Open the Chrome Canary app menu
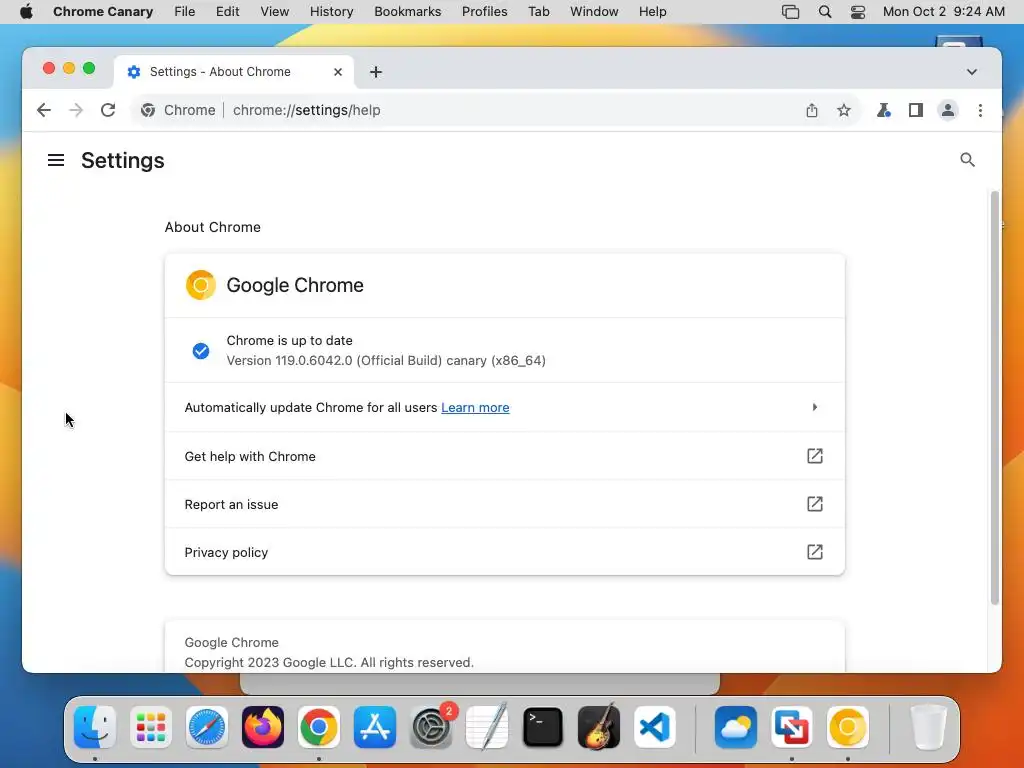Image resolution: width=1024 pixels, height=768 pixels. coord(103,12)
